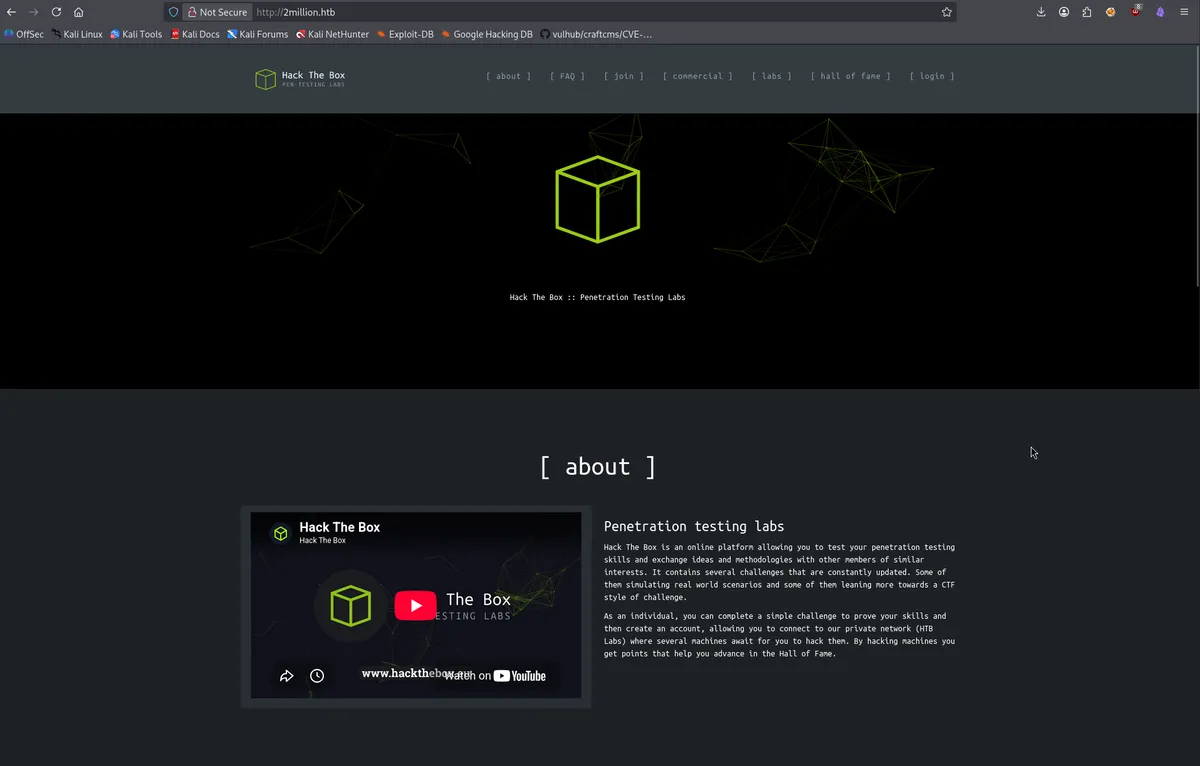Open the Kali Linux bookmark
This screenshot has width=1200, height=766.
[x=77, y=34]
